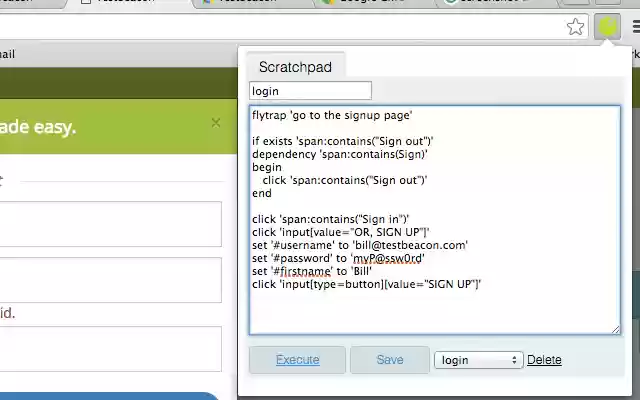
Task: Click the set '#firstname' to 'Bill' line
Action: 312,271
